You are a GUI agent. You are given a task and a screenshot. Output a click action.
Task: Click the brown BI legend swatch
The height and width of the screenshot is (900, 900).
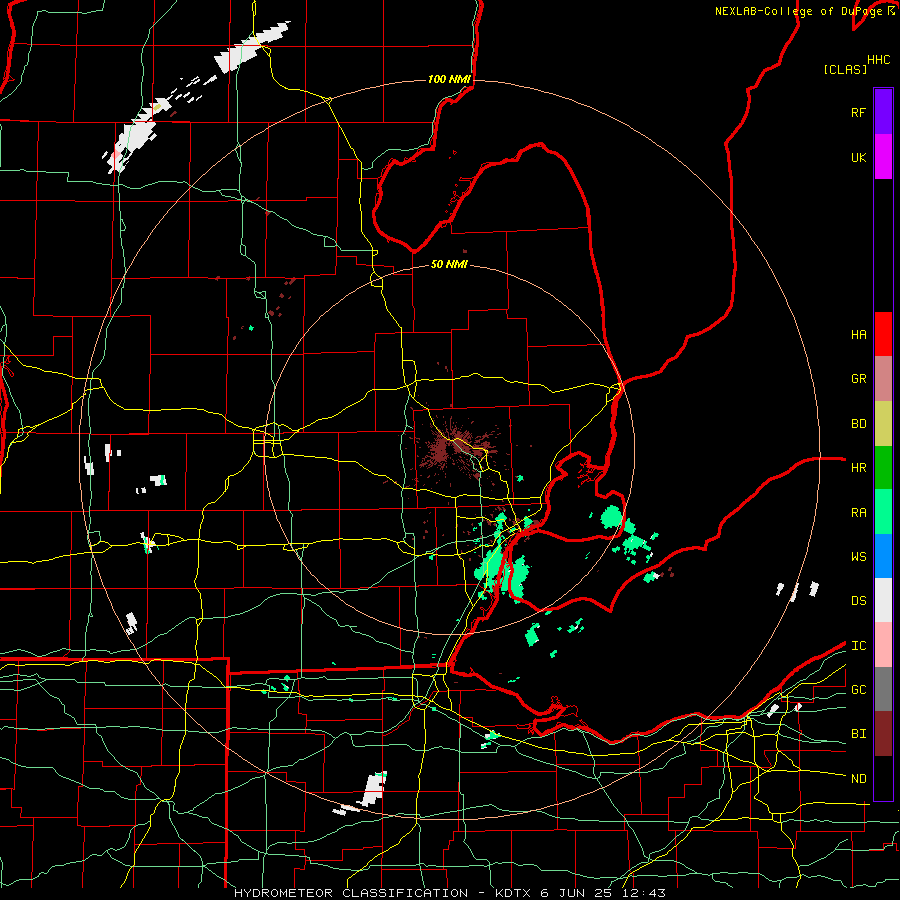tap(883, 734)
